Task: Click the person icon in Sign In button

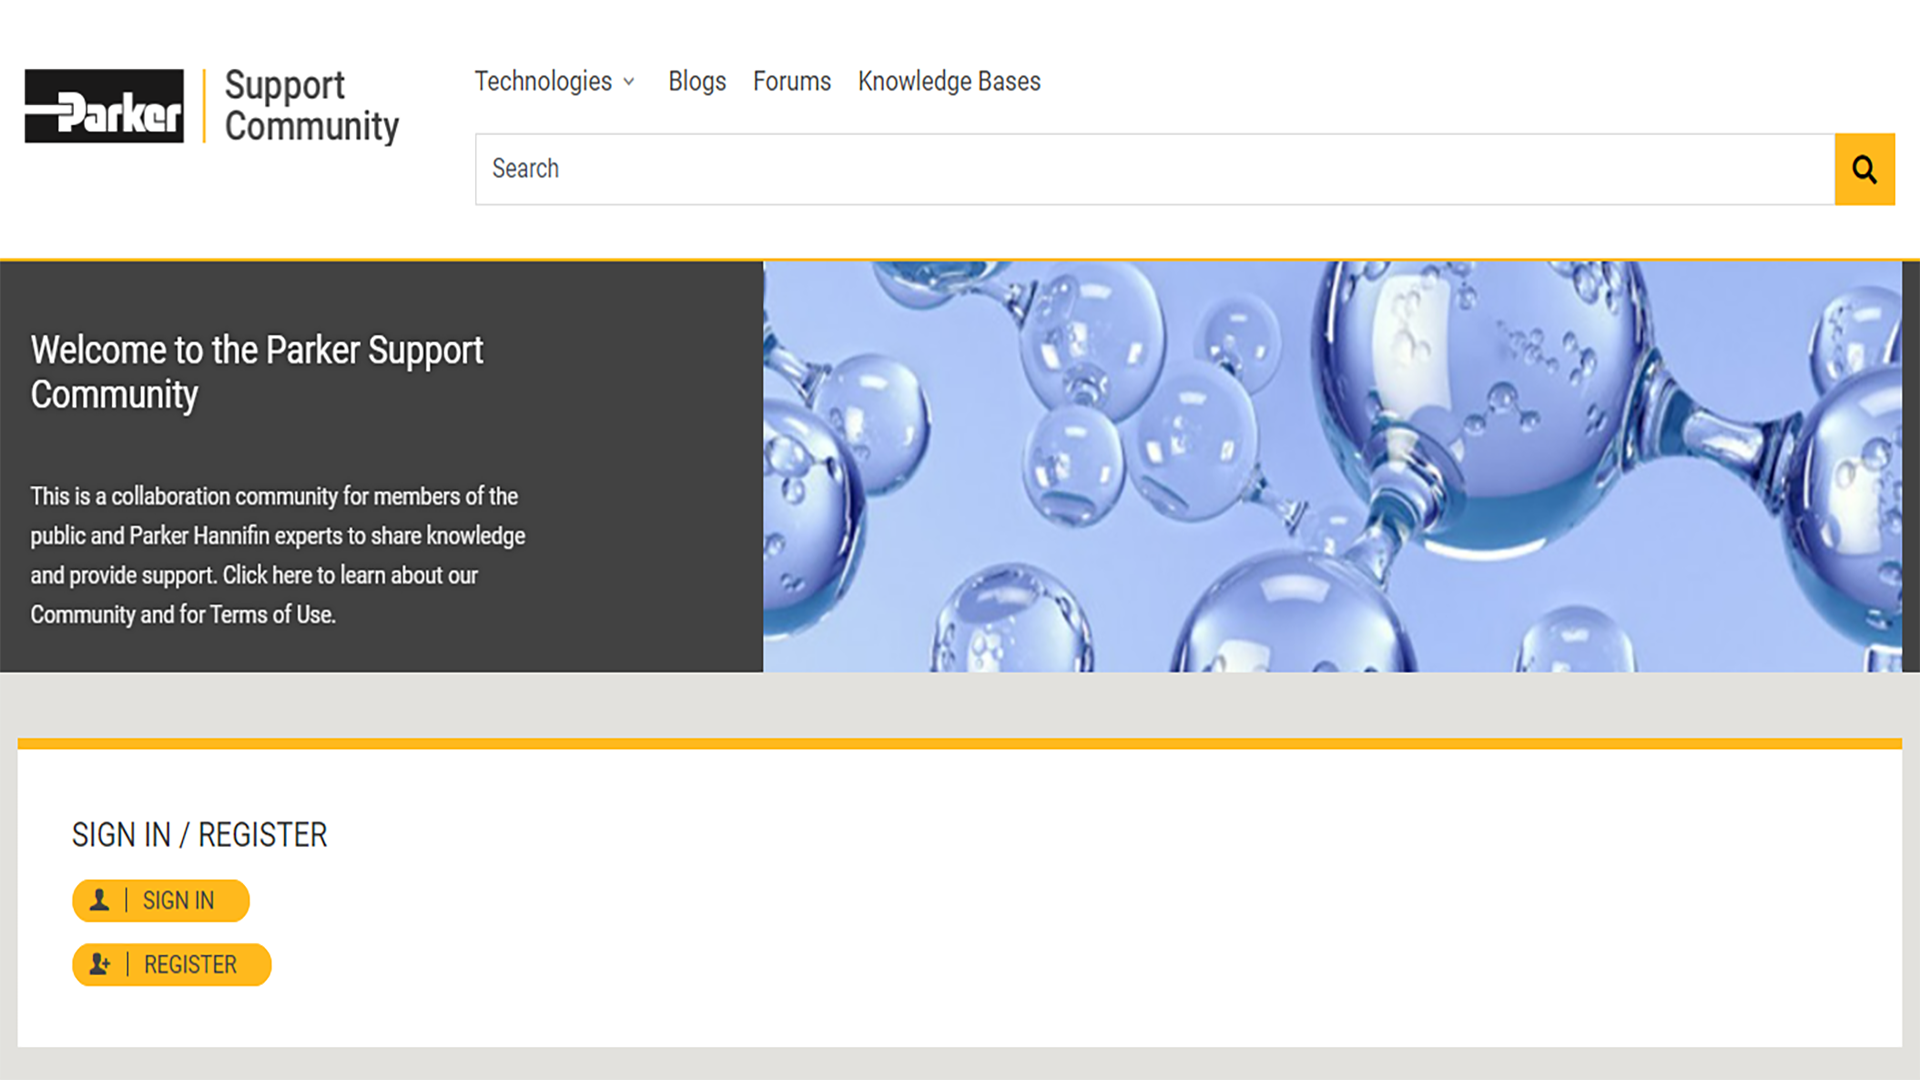Action: click(99, 900)
